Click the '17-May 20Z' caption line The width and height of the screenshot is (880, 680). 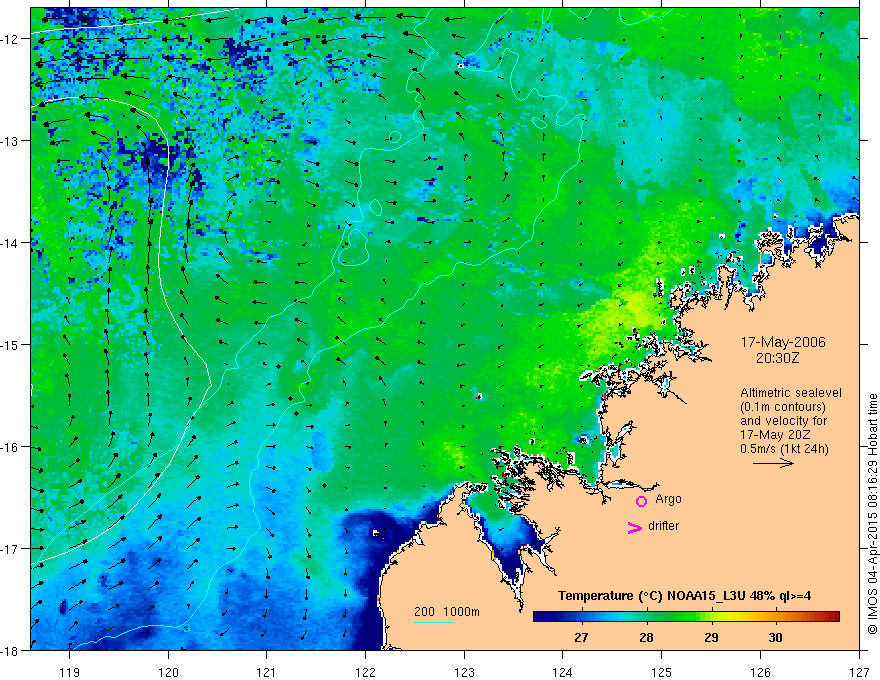coord(775,435)
